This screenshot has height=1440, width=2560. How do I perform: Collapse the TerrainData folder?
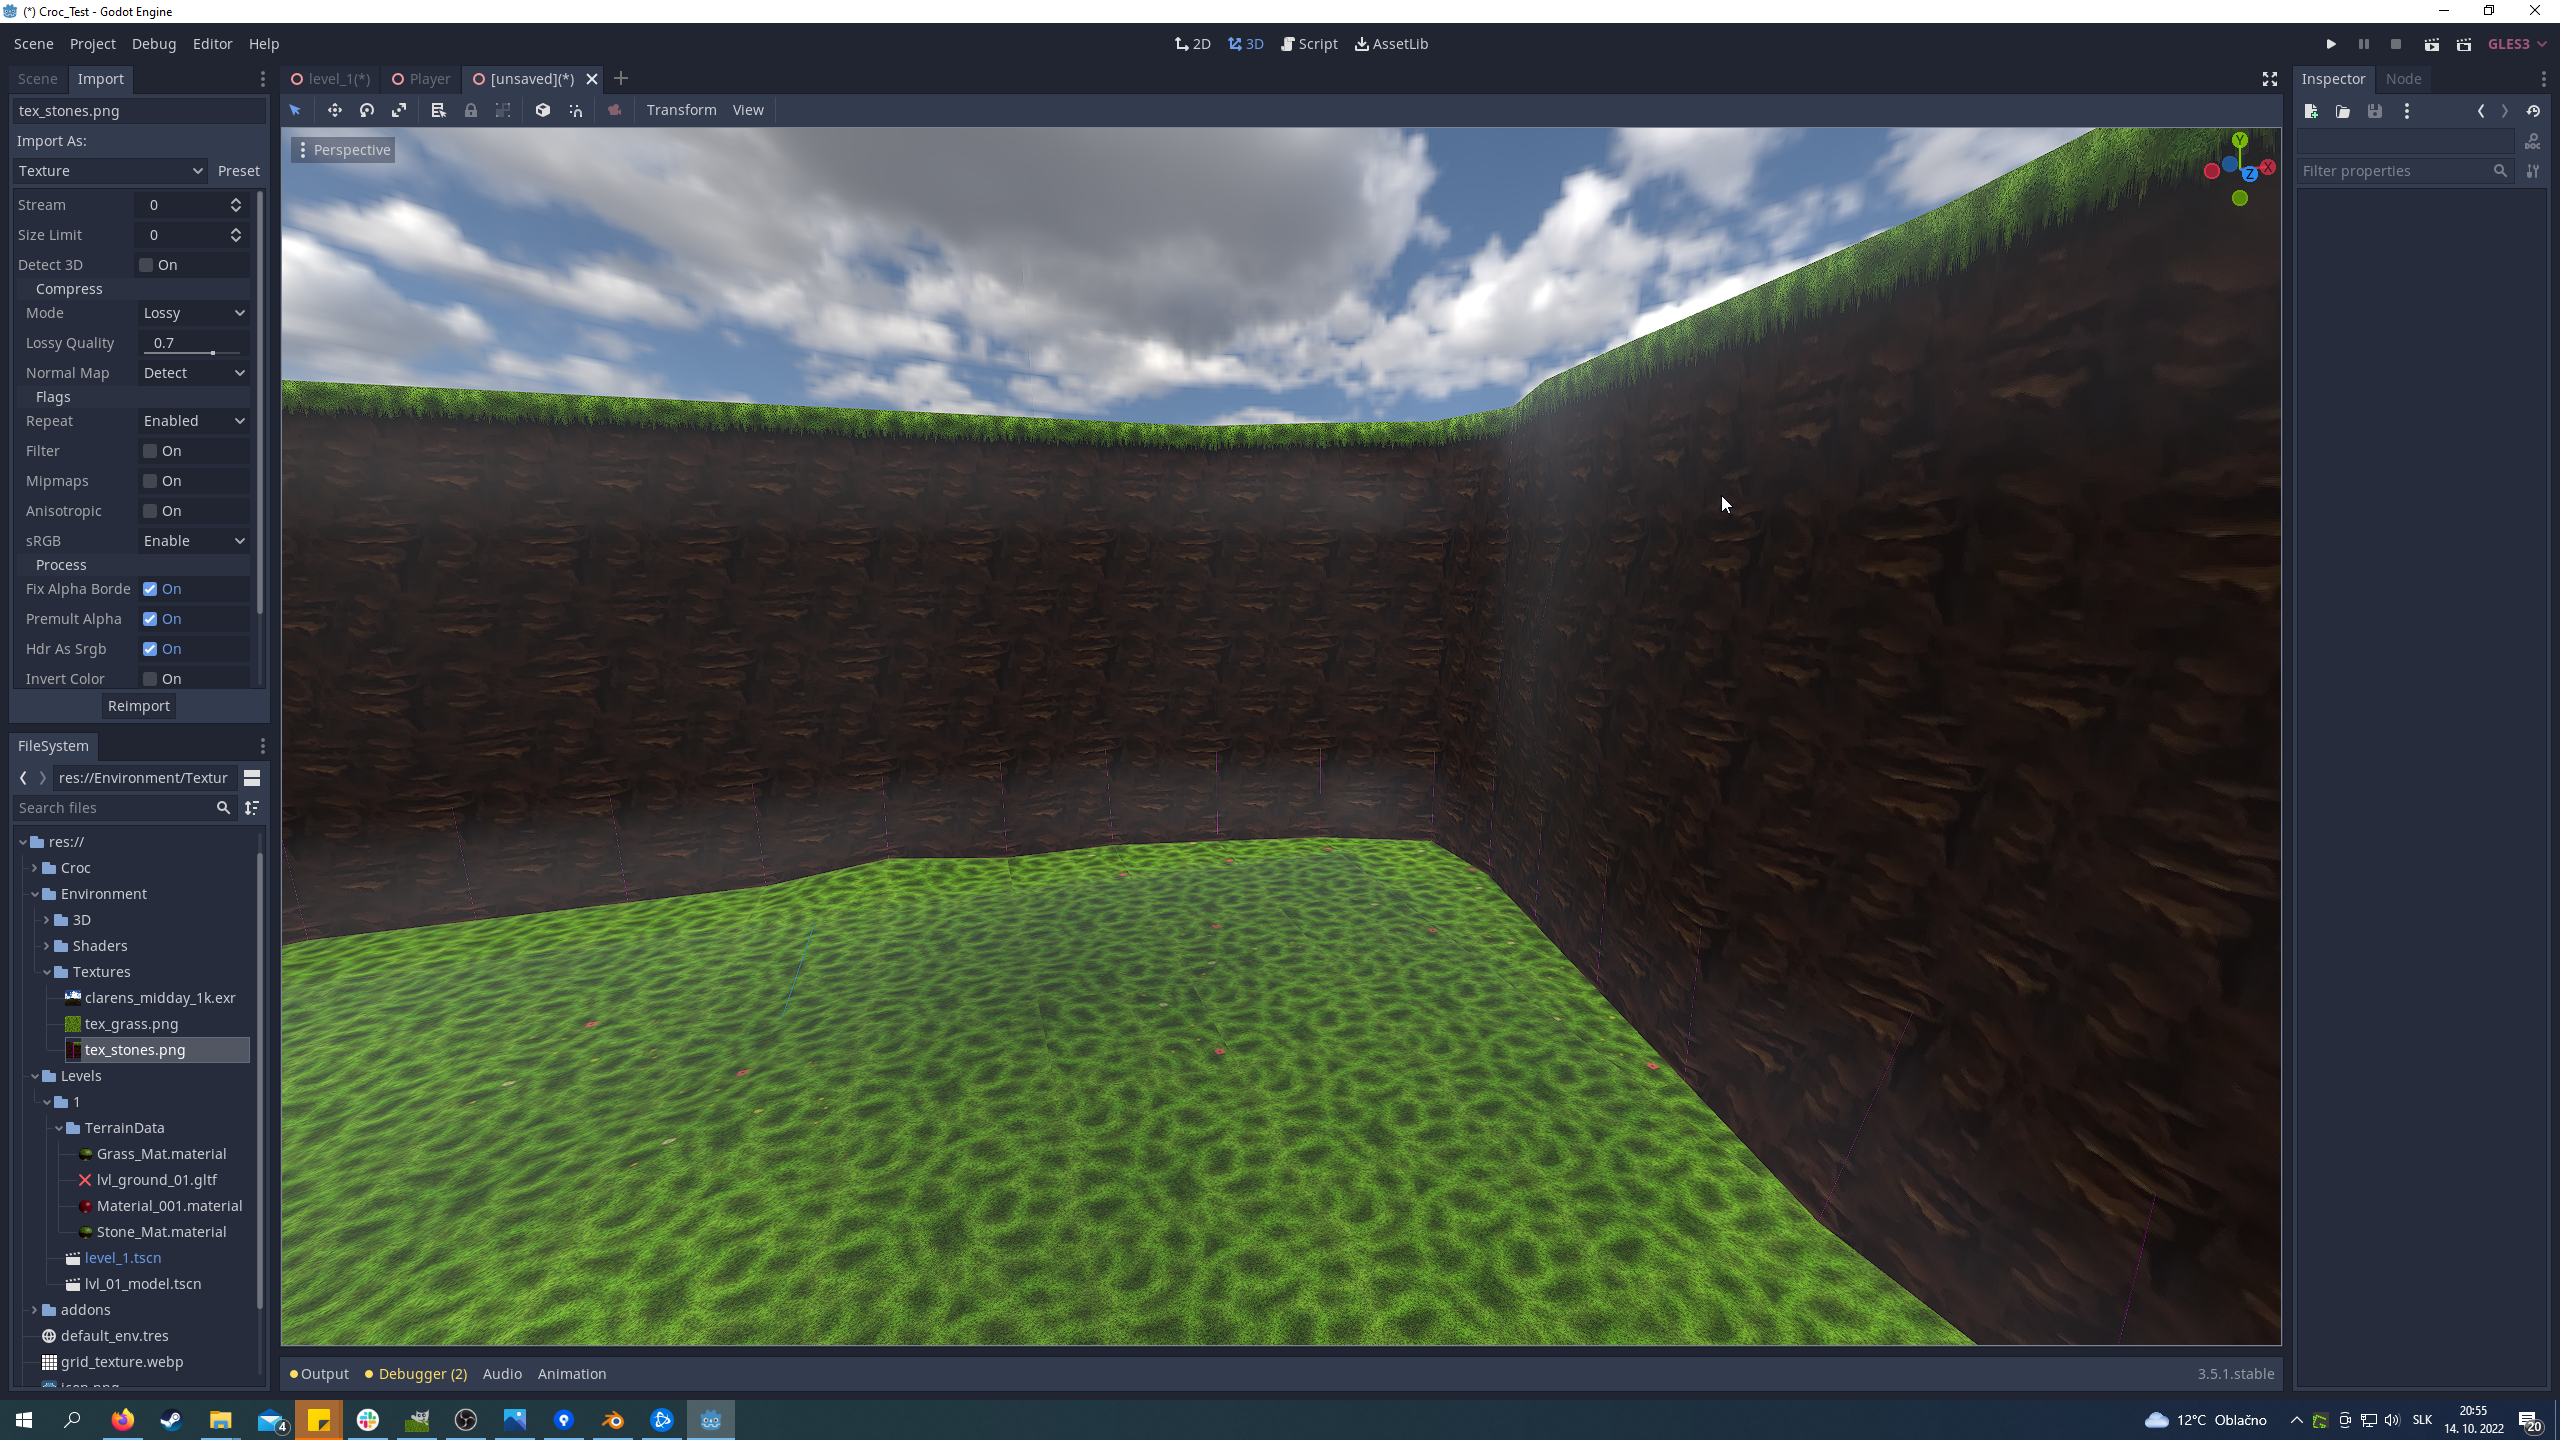point(58,1128)
